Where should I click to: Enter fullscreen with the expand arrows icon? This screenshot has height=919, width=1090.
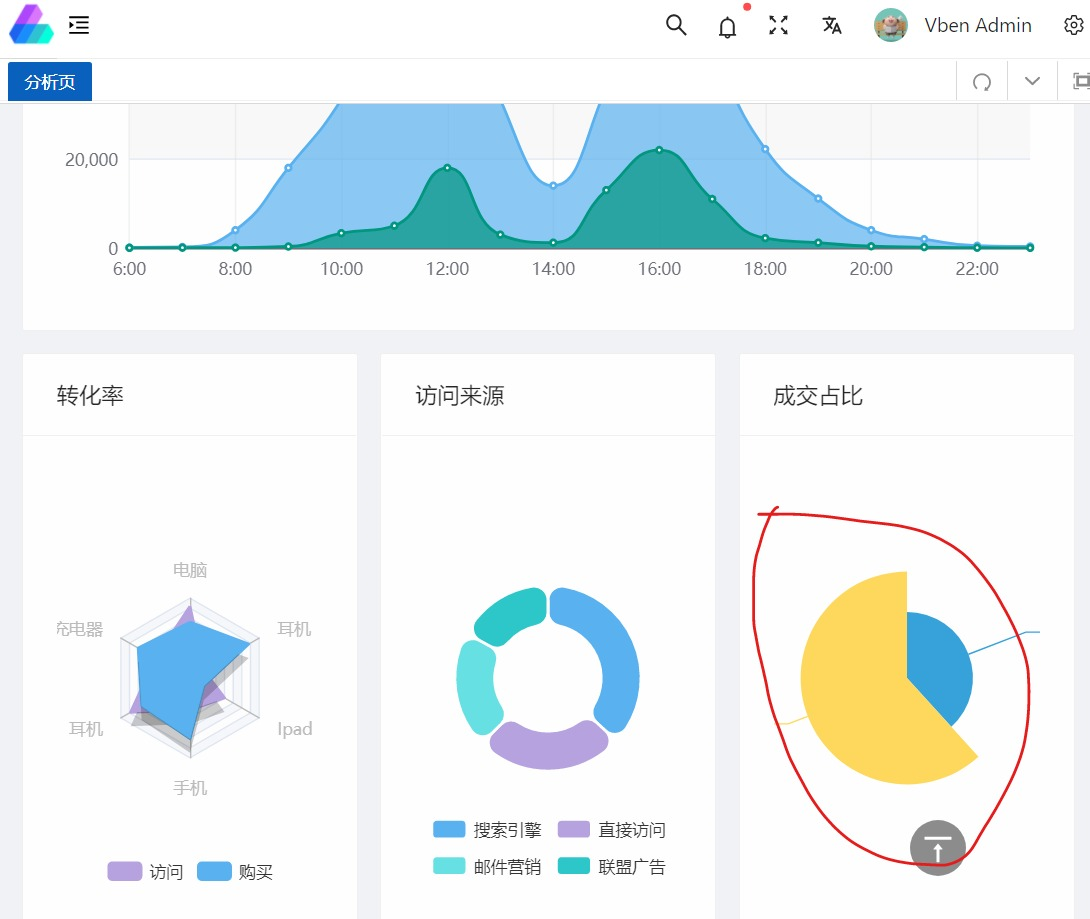point(779,25)
